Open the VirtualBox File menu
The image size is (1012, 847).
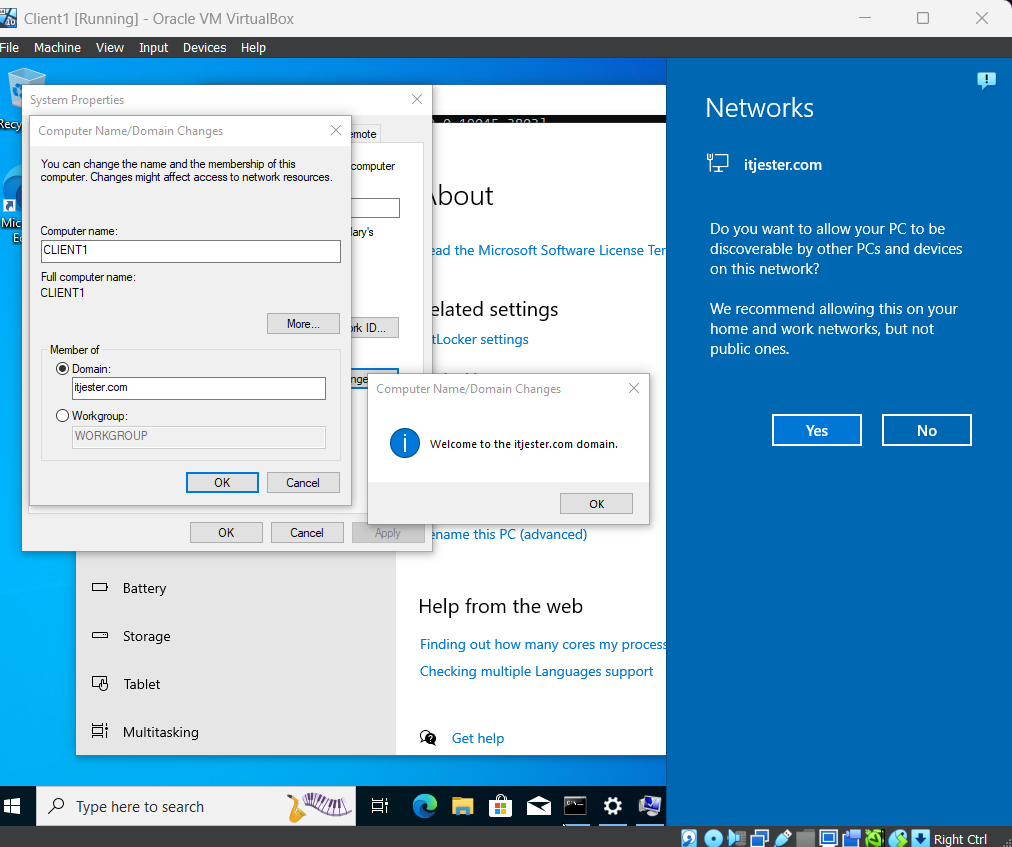[9, 48]
